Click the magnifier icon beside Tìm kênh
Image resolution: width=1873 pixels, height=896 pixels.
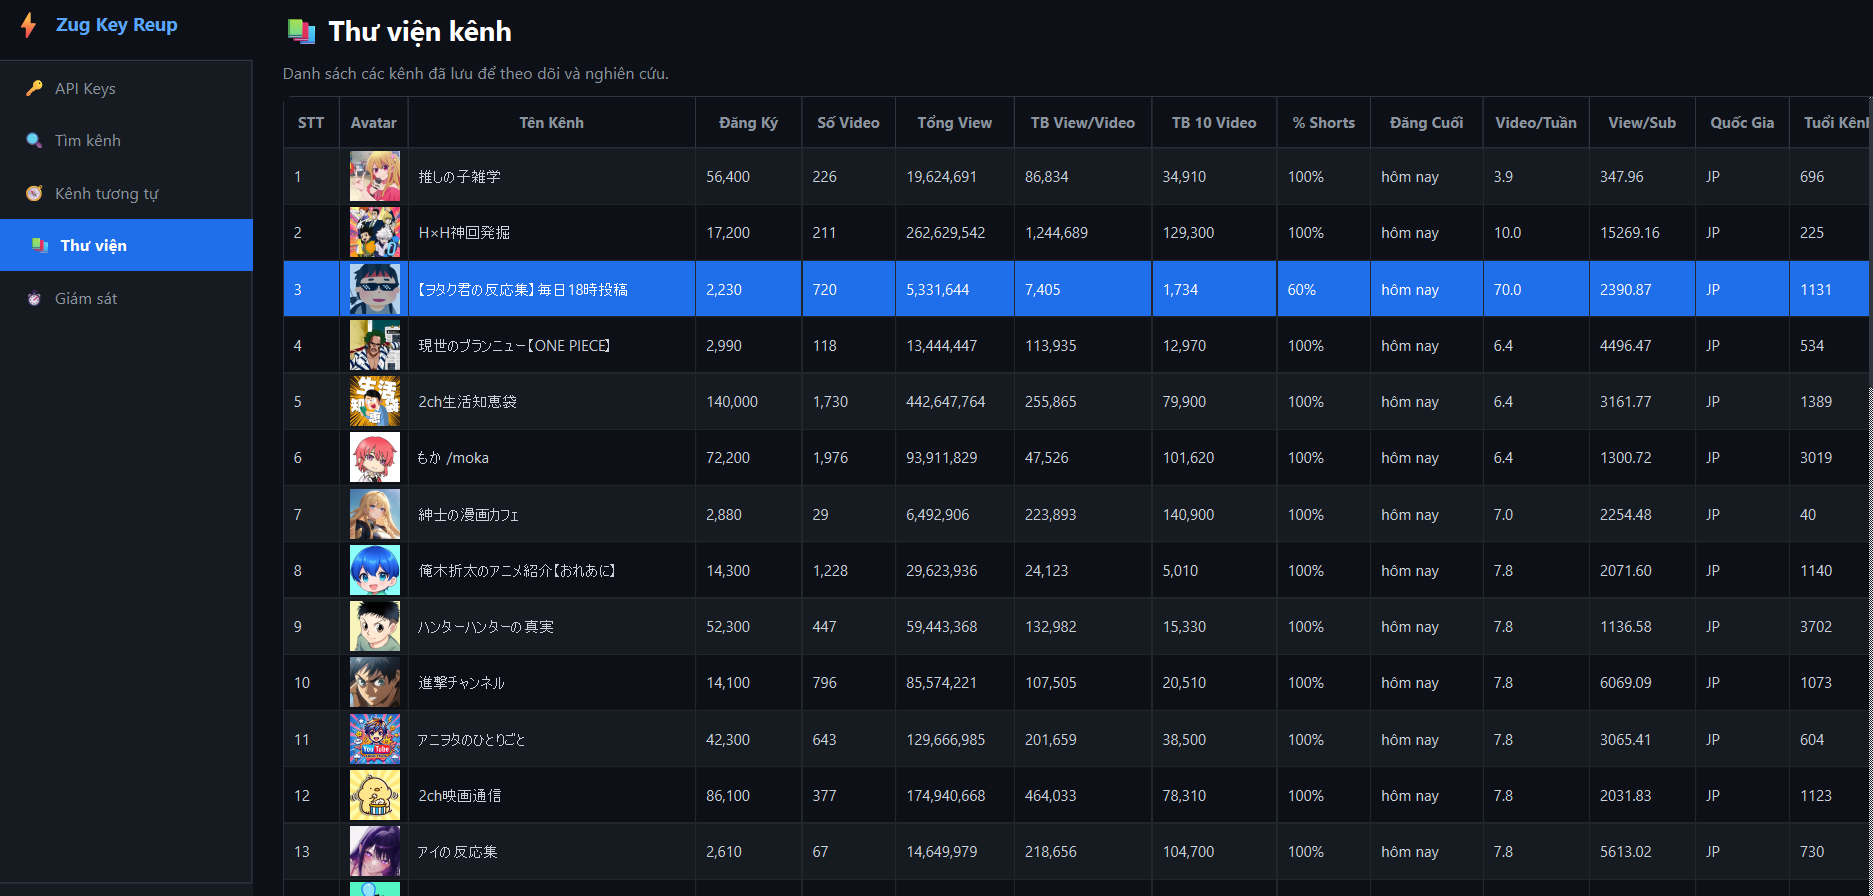34,141
